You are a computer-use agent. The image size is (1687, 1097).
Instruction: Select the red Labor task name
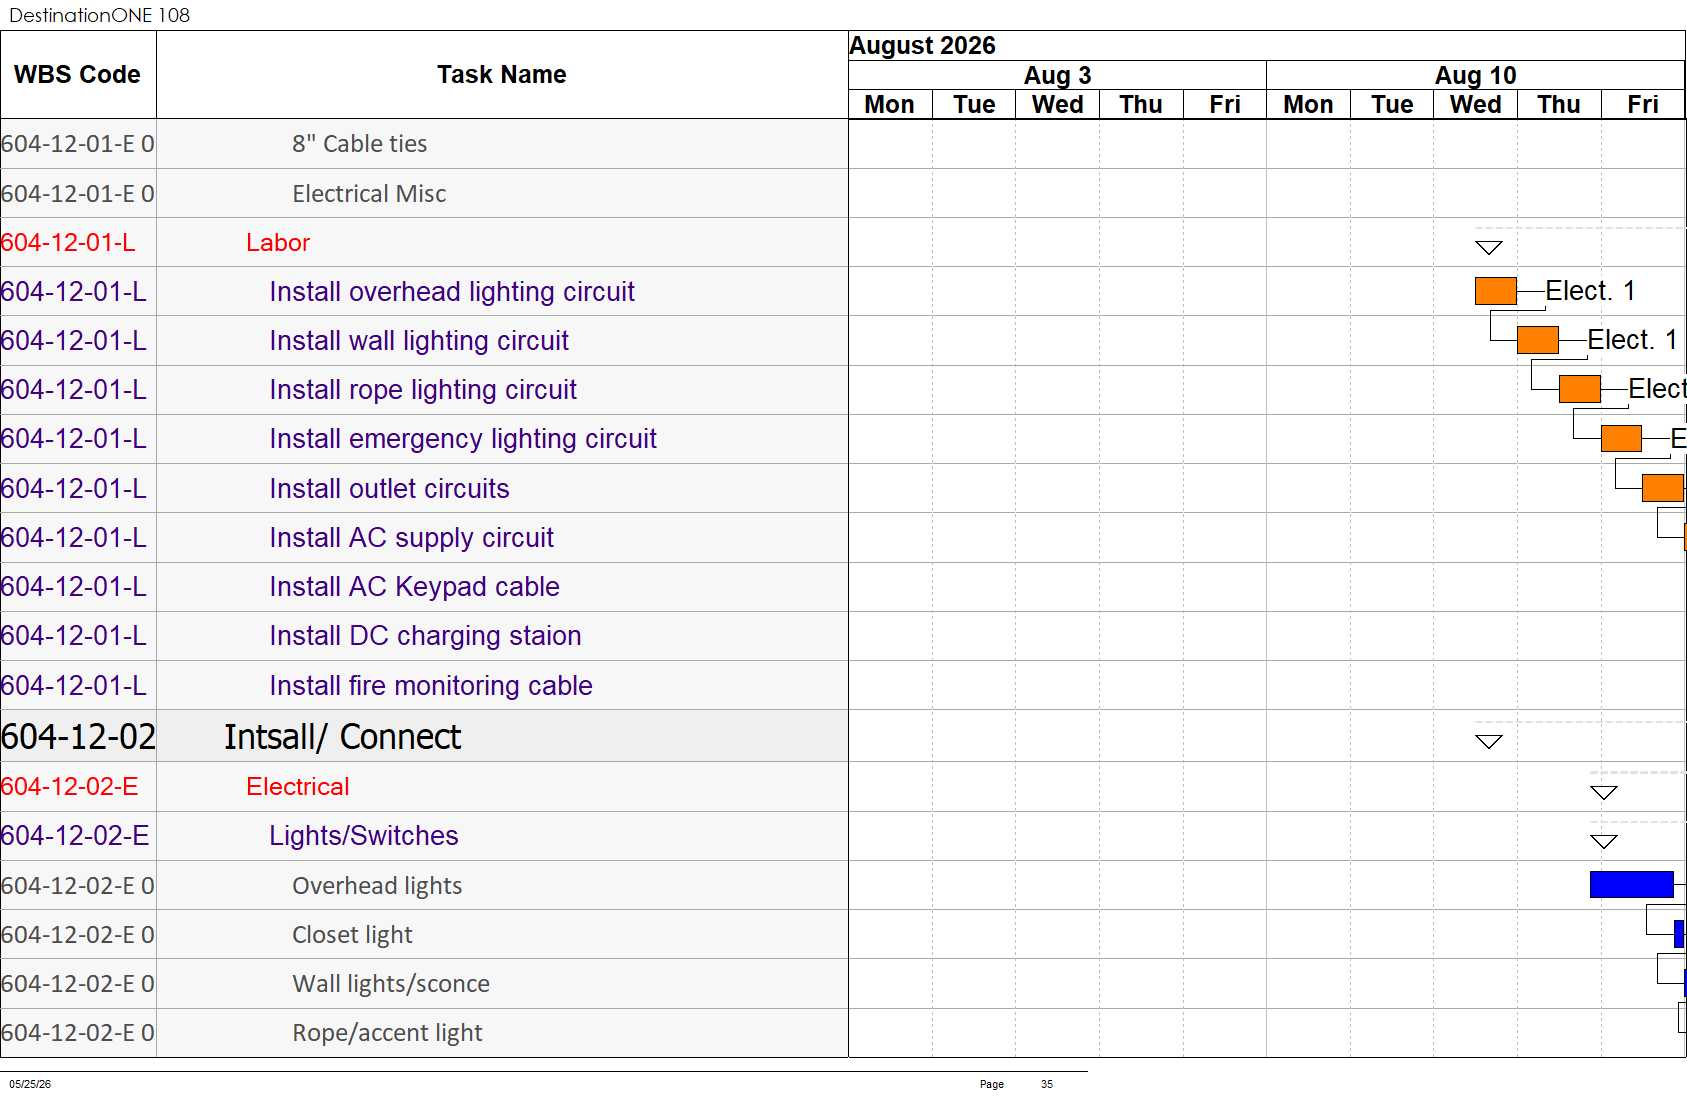pos(278,243)
